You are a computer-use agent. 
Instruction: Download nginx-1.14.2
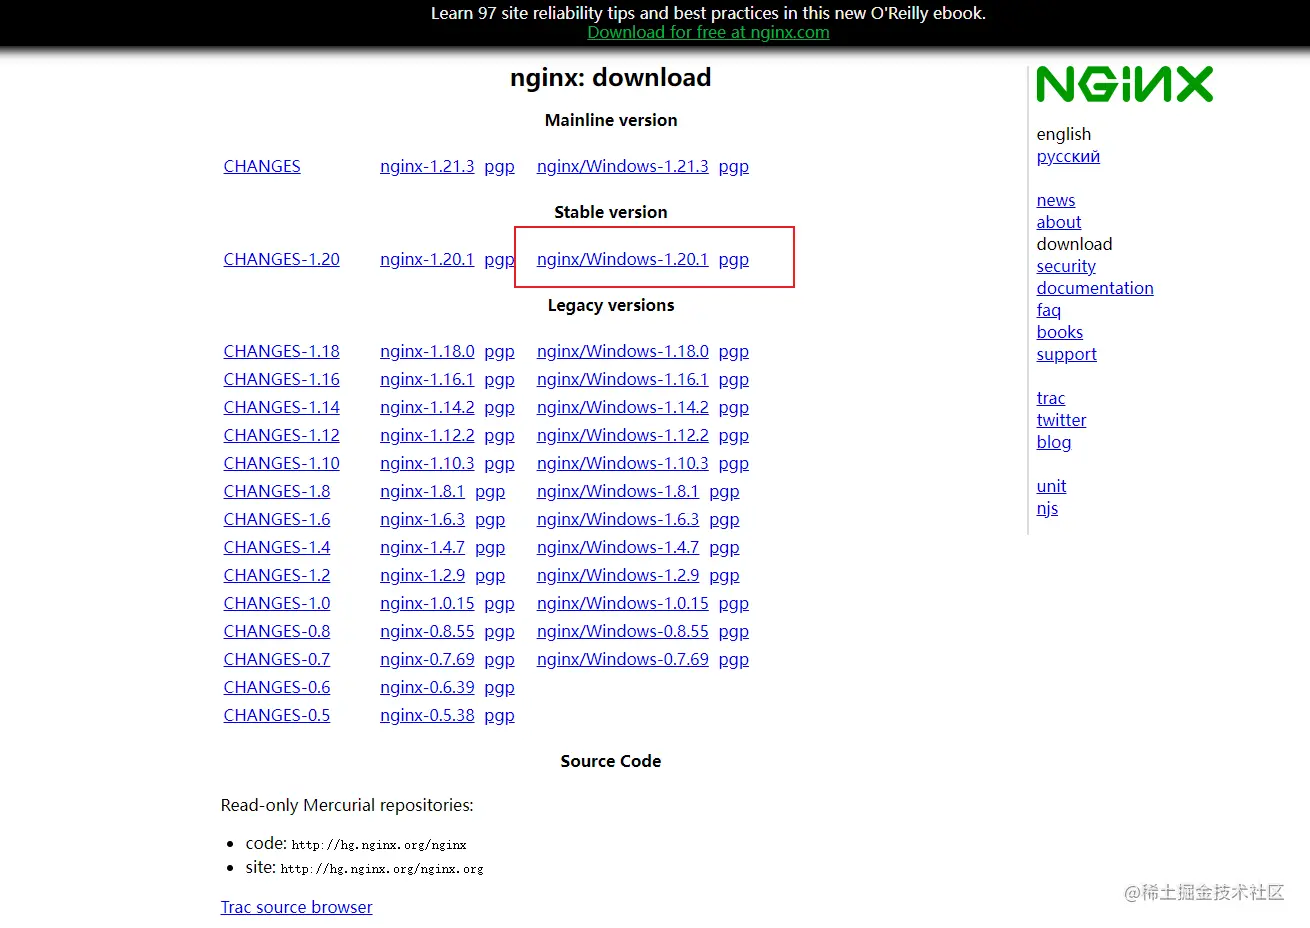click(427, 407)
